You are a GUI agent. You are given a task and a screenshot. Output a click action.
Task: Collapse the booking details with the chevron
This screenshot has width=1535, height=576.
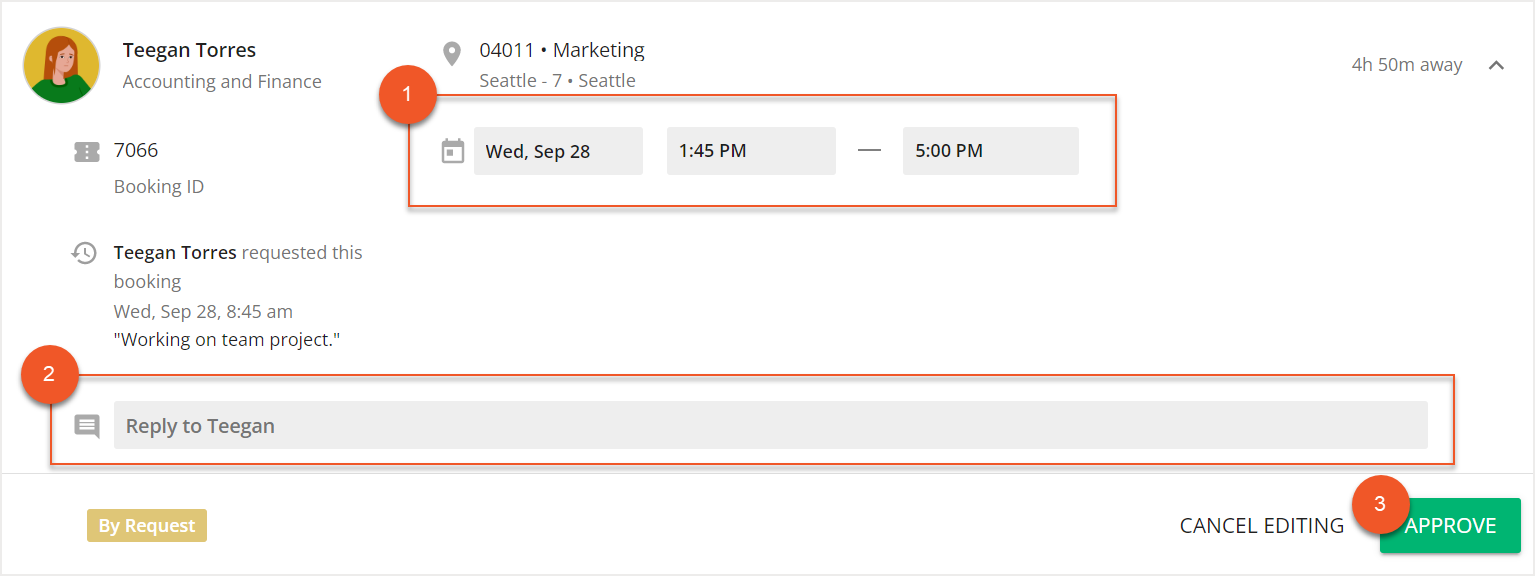click(1497, 64)
